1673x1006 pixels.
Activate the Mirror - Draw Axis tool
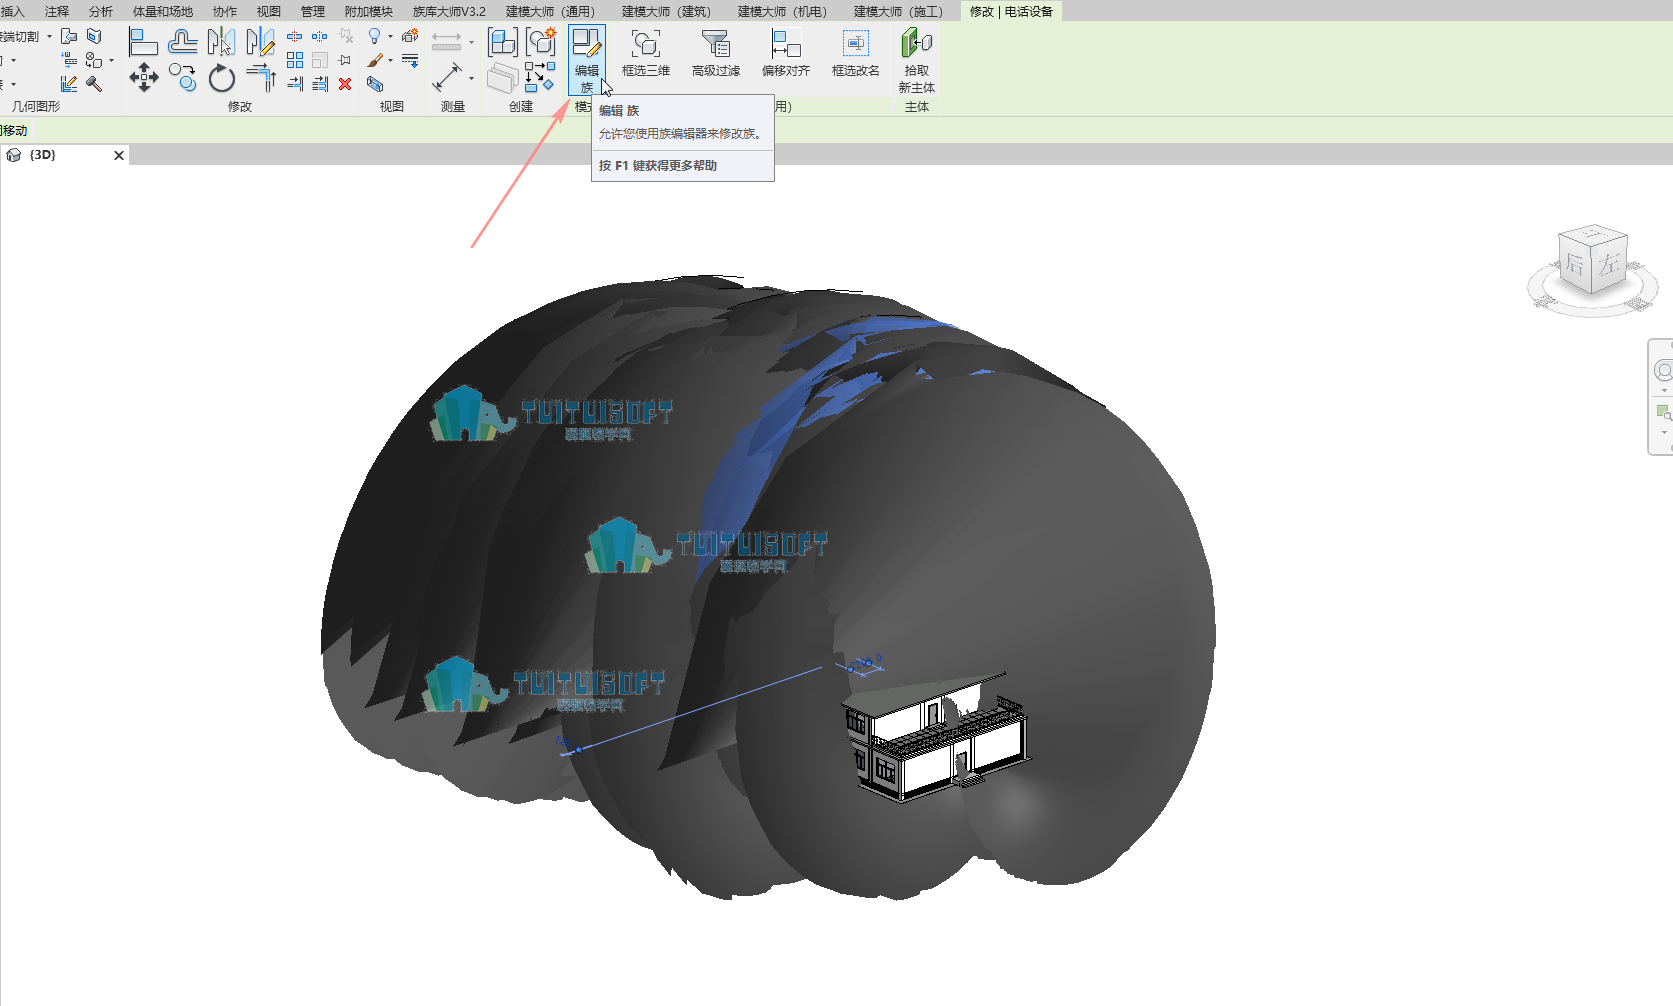pos(260,42)
